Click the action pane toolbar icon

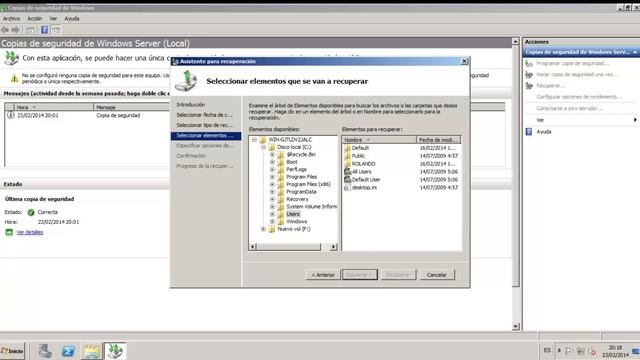pyautogui.click(x=56, y=30)
